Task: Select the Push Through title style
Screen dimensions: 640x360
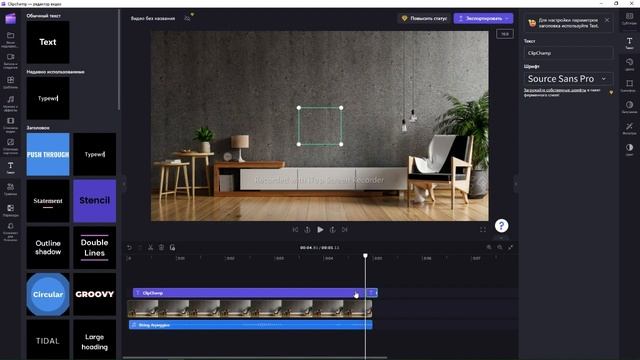Action: [48, 154]
